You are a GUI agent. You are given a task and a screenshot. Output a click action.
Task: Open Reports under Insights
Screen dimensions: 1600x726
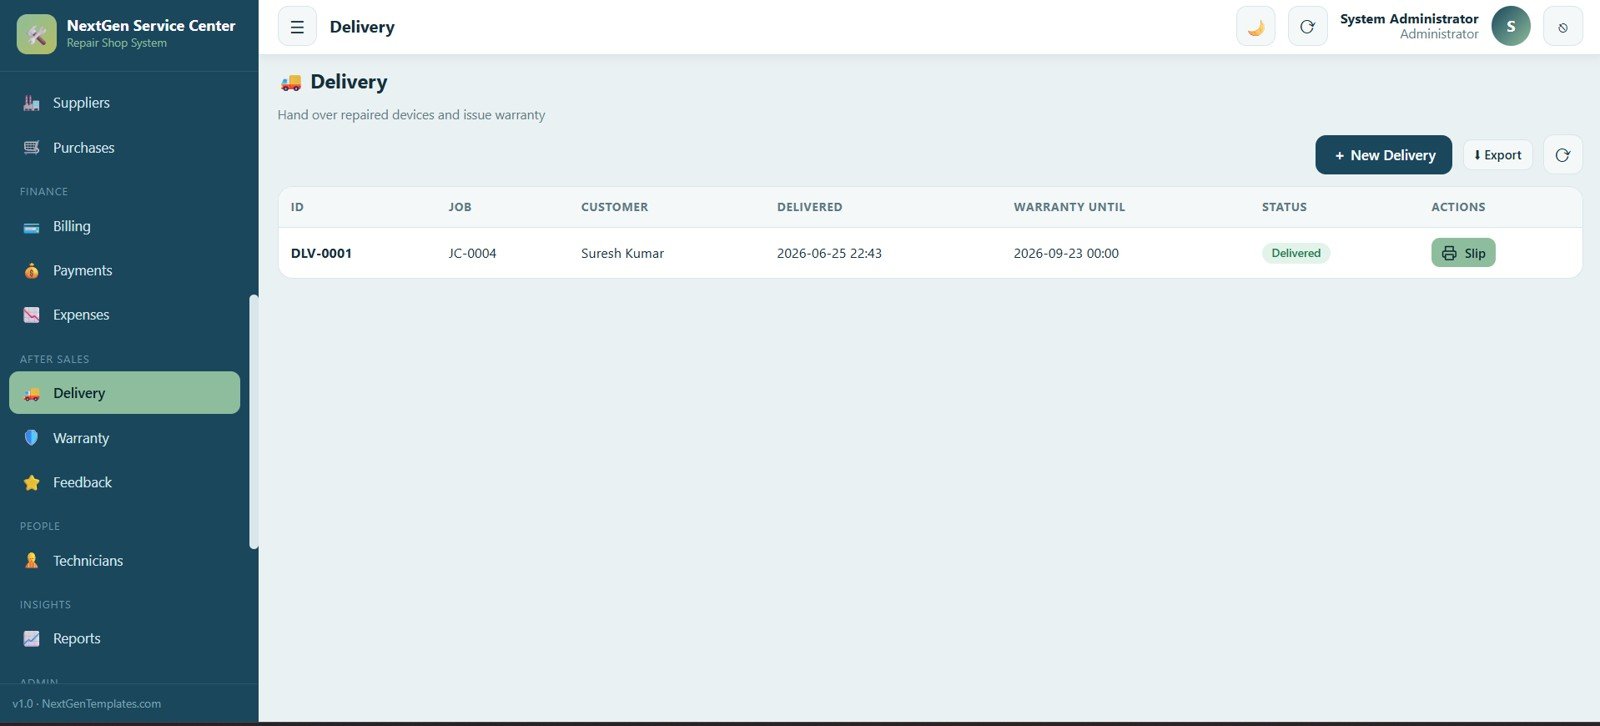tap(124, 639)
